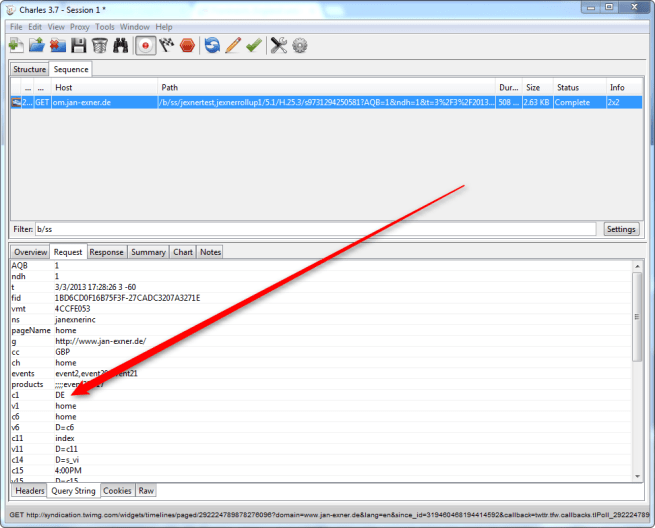
Task: Sort by the Status column header
Action: coord(580,87)
